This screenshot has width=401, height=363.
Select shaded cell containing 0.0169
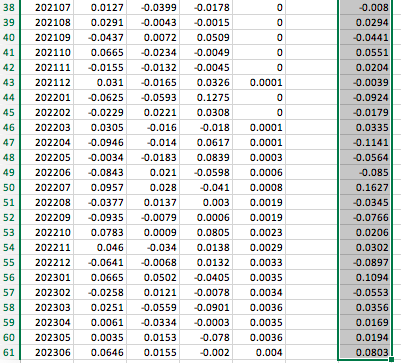[365, 322]
